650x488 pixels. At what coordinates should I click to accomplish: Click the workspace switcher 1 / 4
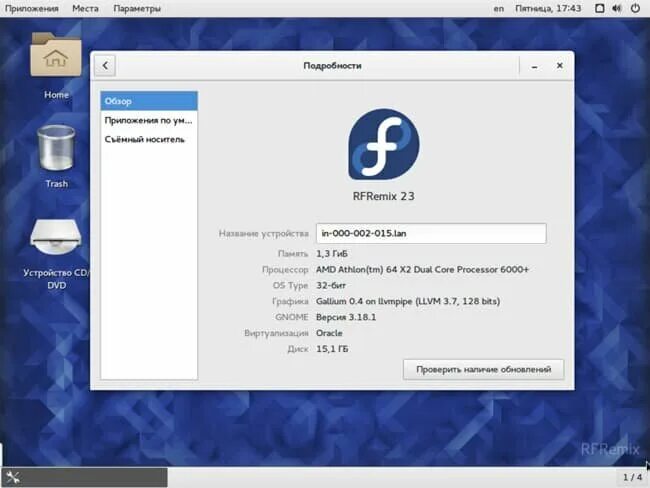click(x=632, y=478)
